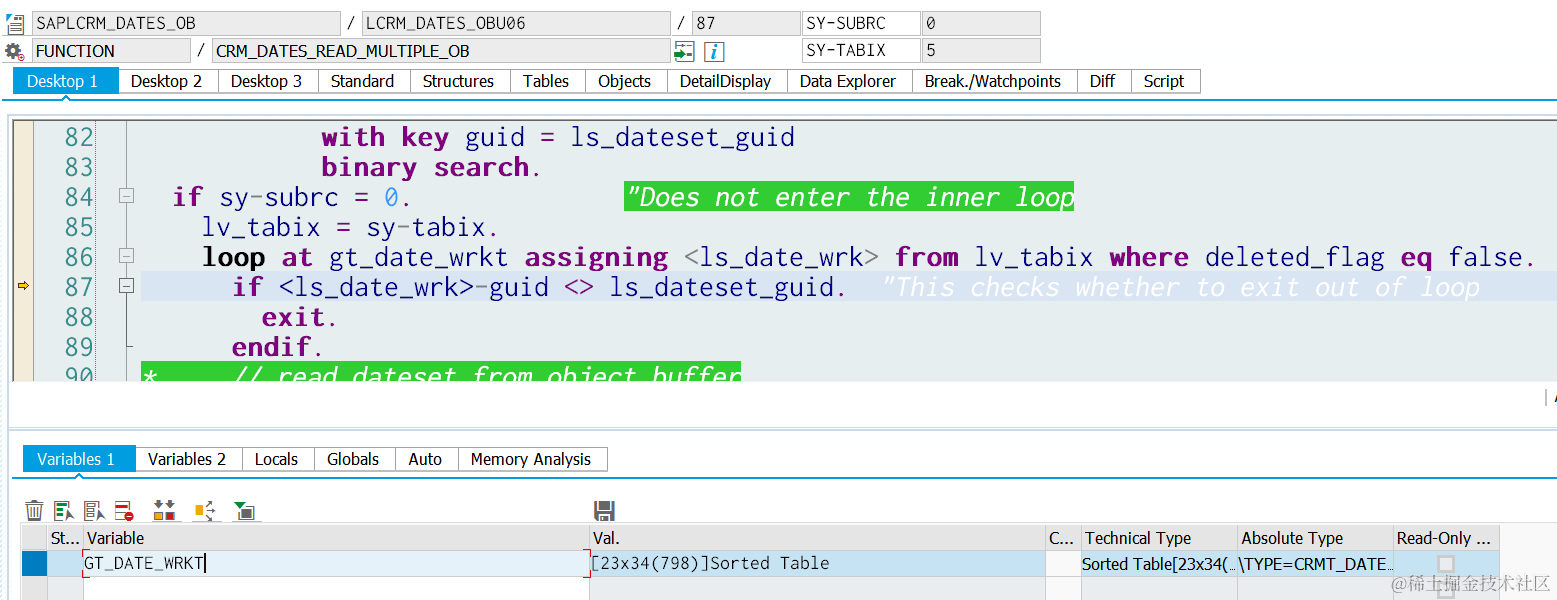Select the Variables 2 tab
This screenshot has width=1557, height=600.
pos(187,459)
